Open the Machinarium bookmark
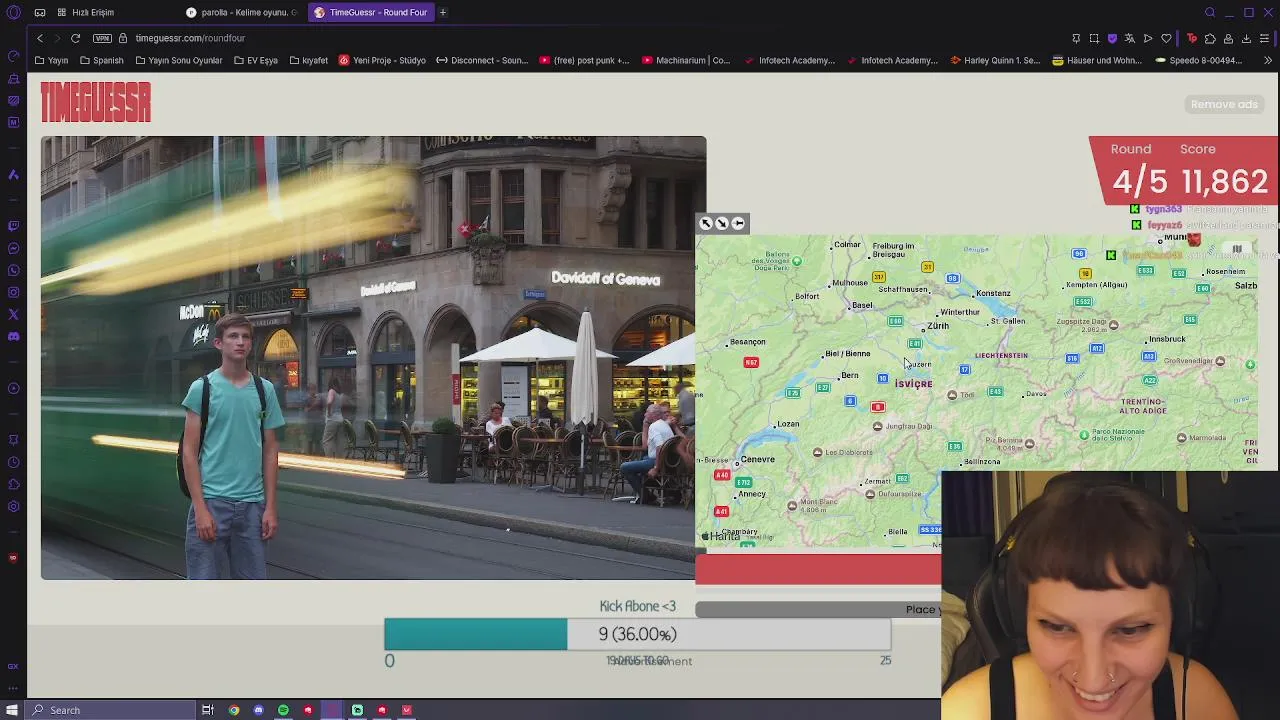The height and width of the screenshot is (720, 1280). pyautogui.click(x=686, y=60)
